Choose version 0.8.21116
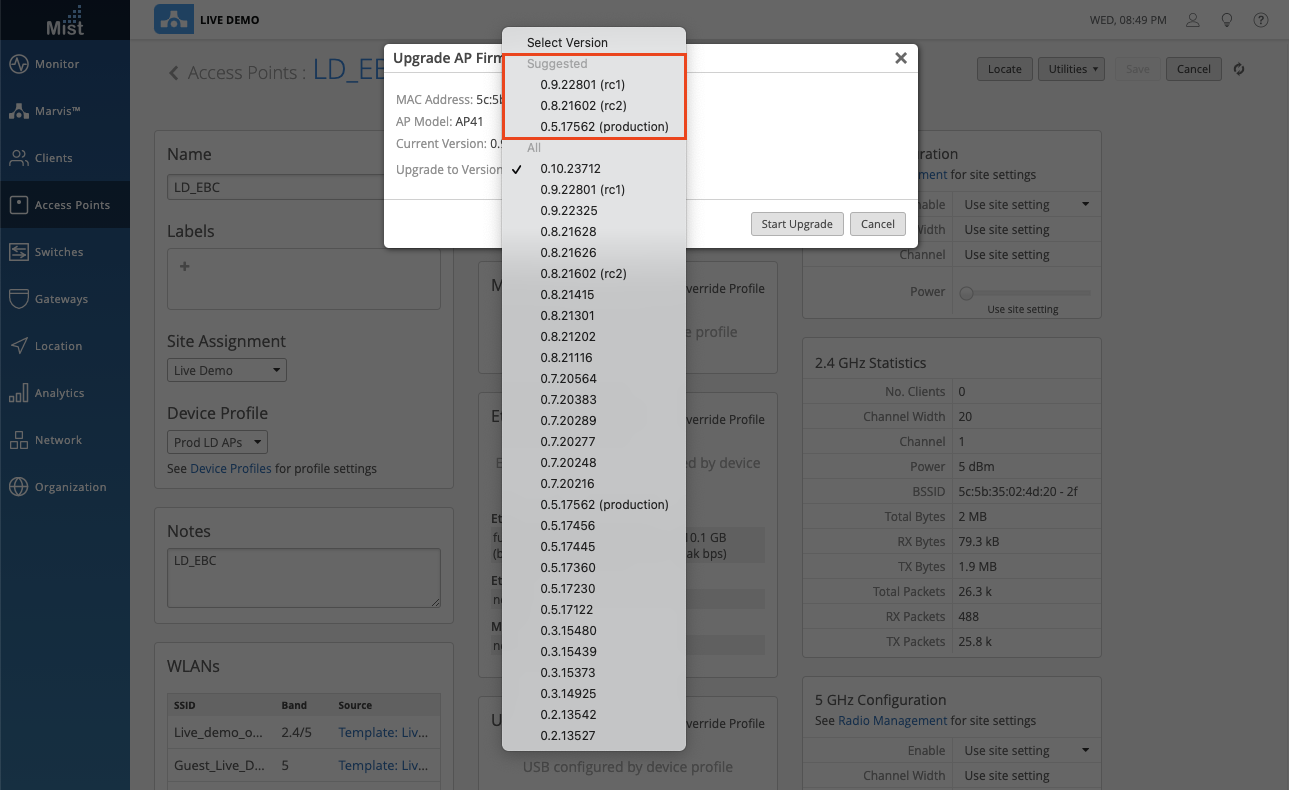1289x790 pixels. pos(594,357)
